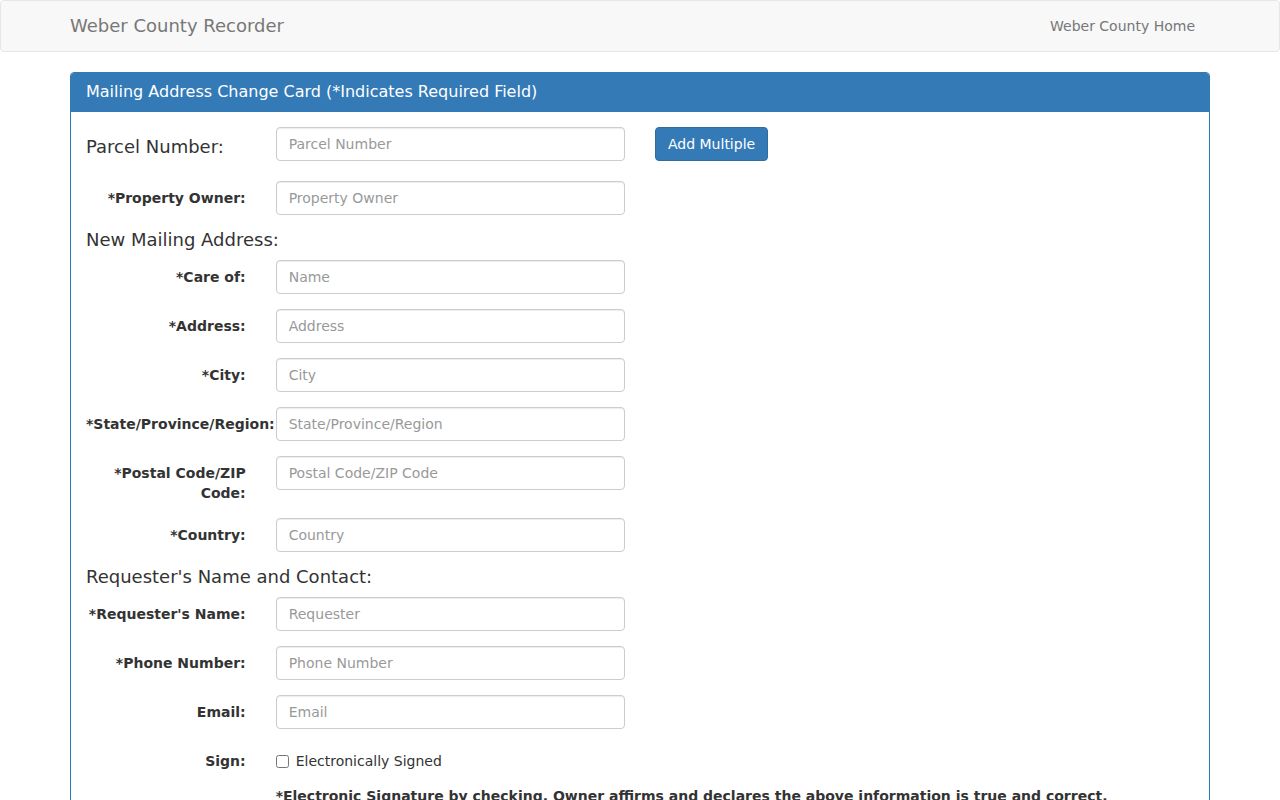Click the *Country: label
The image size is (1280, 800).
coord(207,535)
